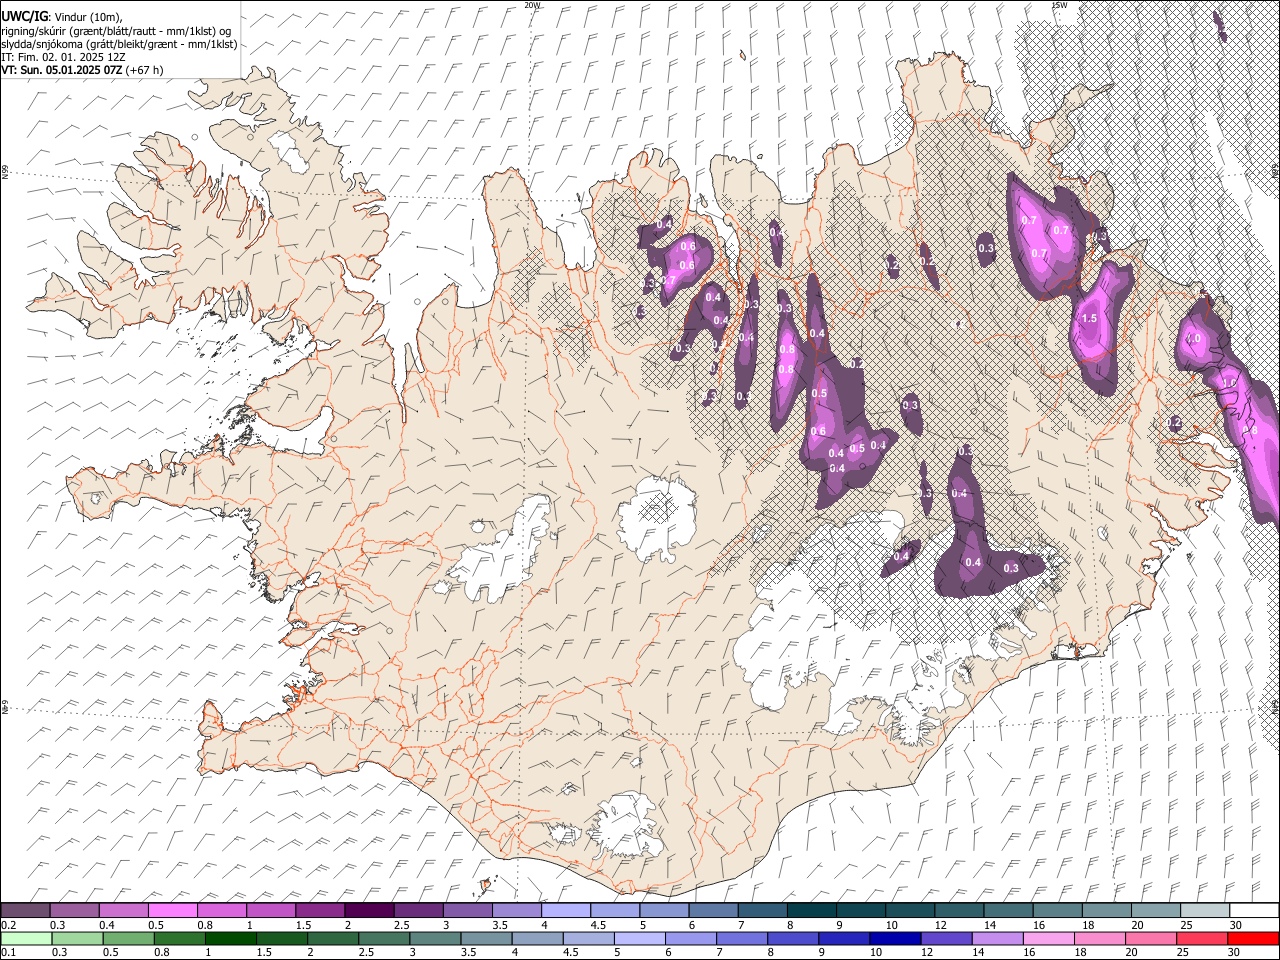Pick the periwinkle 6–7 swatch in green-blue scale
This screenshot has width=1280, height=960.
point(690,939)
